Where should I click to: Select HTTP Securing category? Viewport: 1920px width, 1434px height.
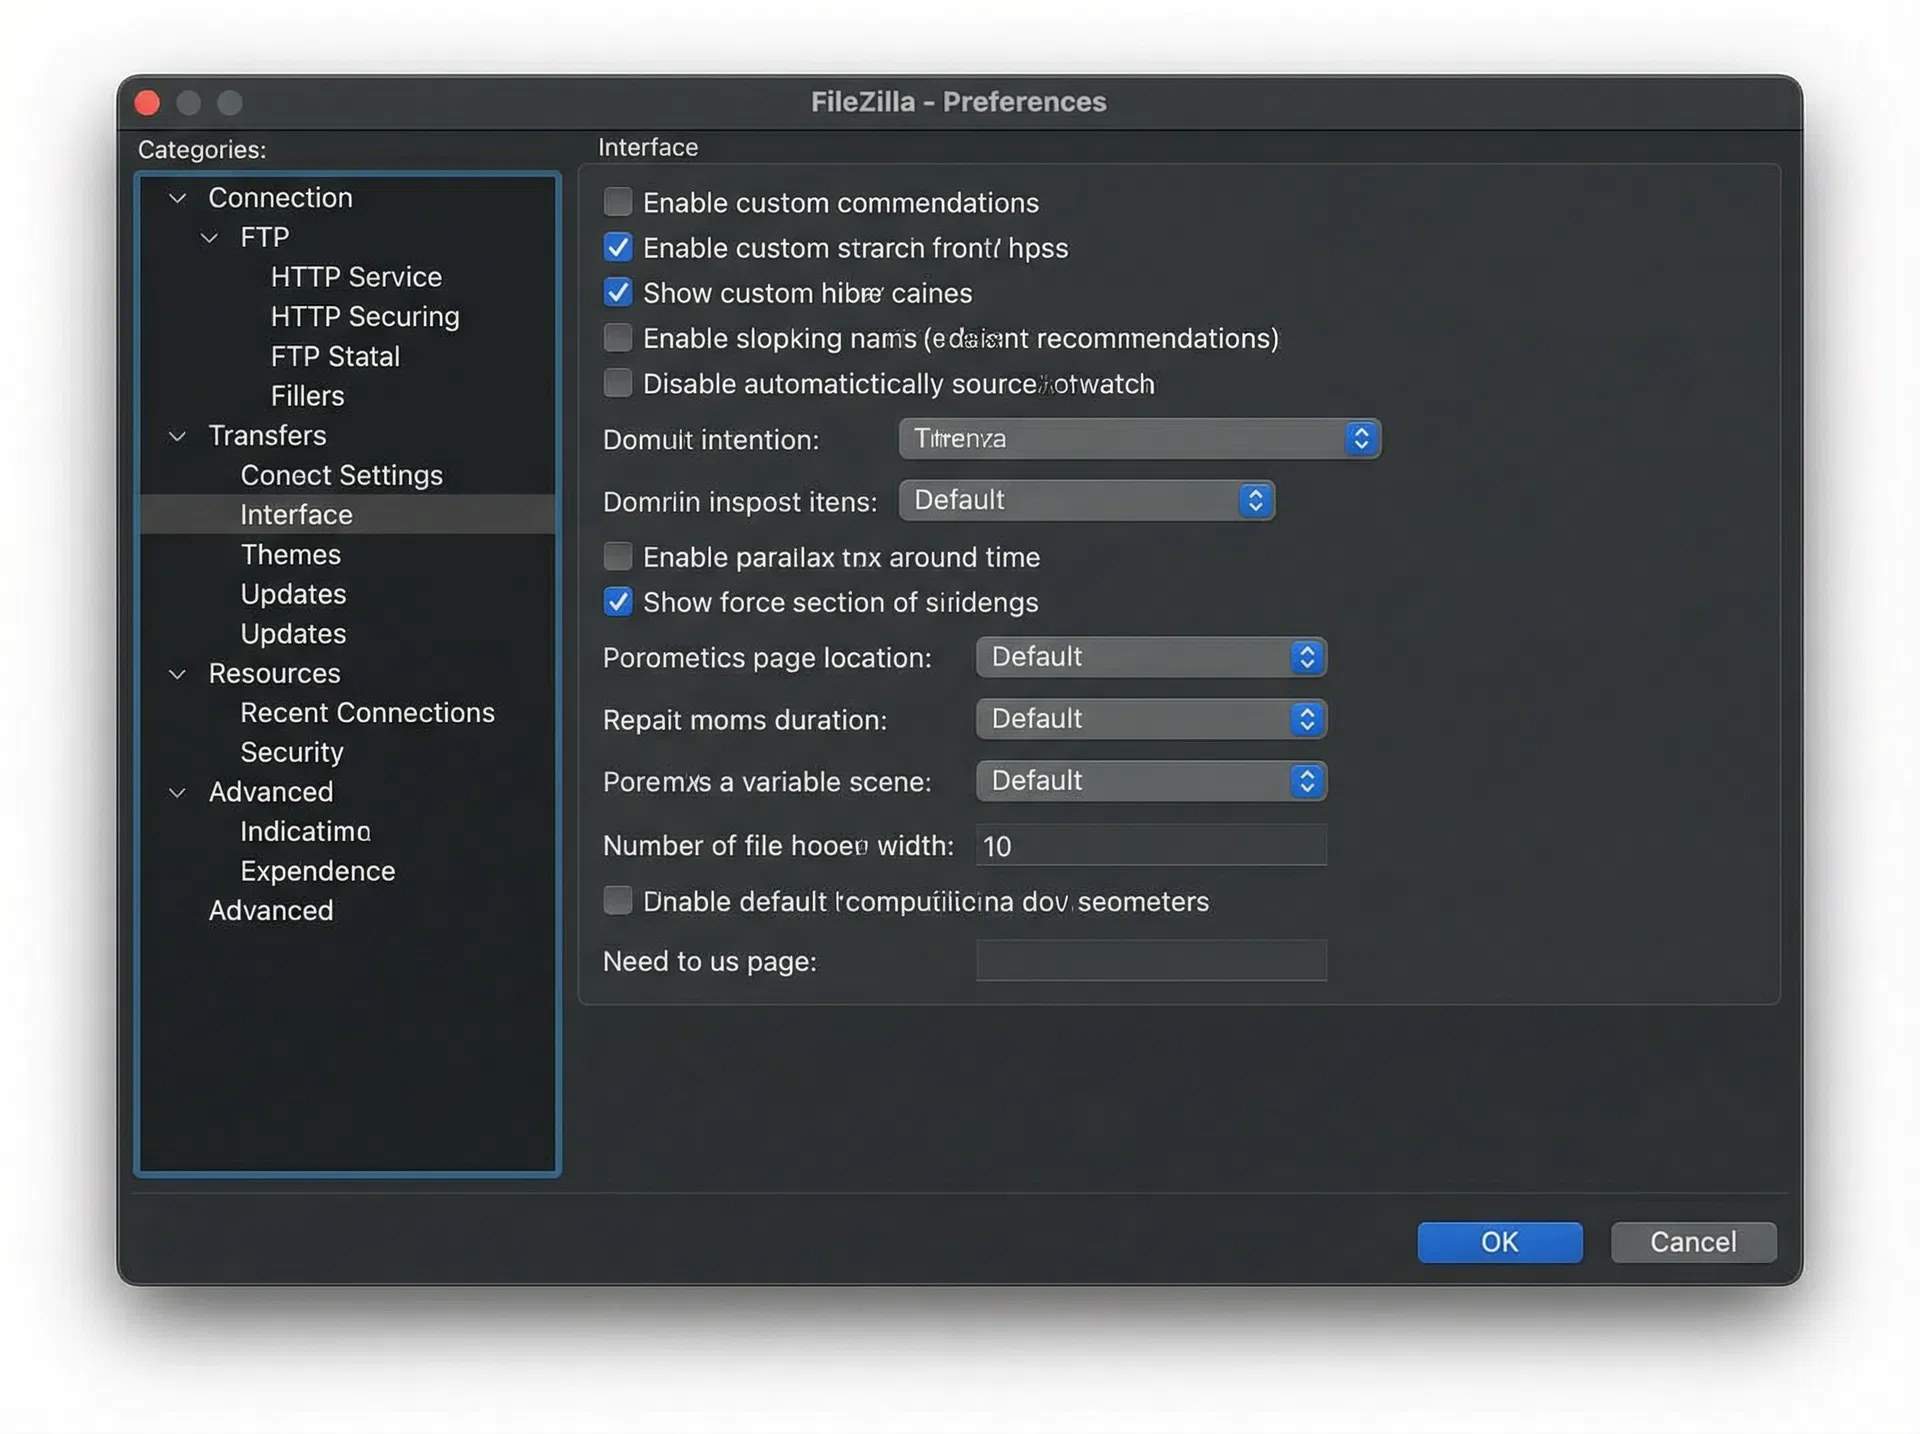pyautogui.click(x=365, y=317)
